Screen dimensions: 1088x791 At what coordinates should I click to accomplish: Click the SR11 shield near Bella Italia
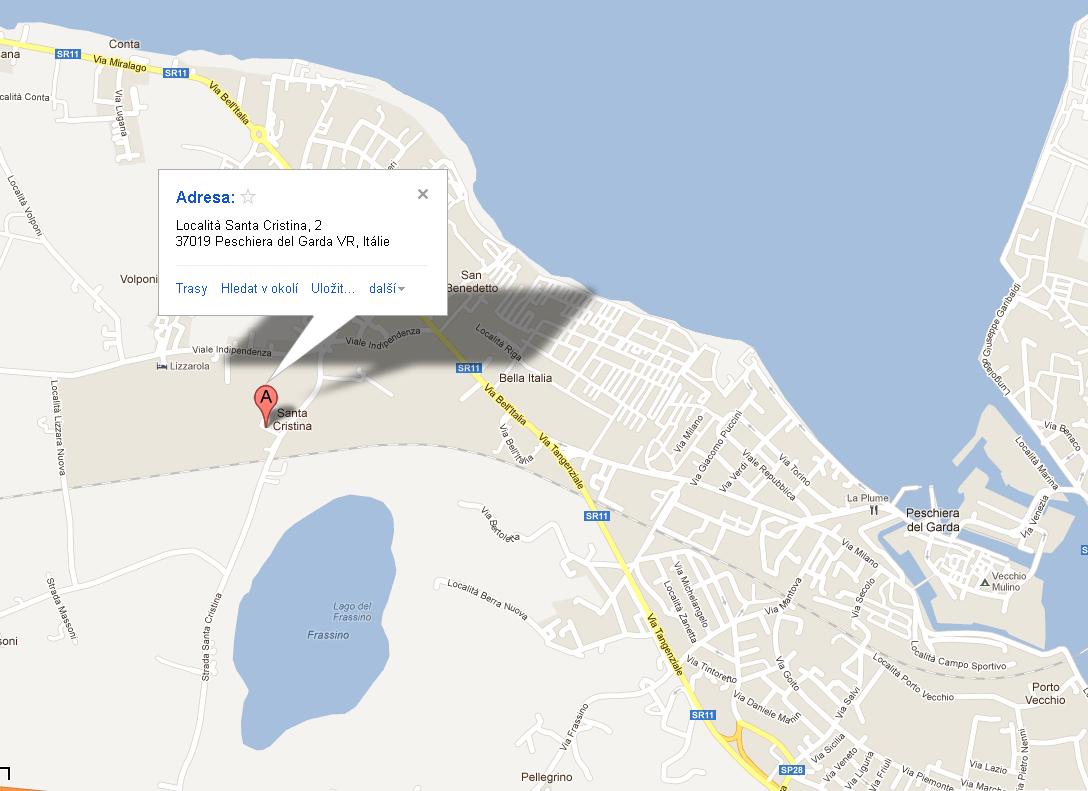[468, 368]
